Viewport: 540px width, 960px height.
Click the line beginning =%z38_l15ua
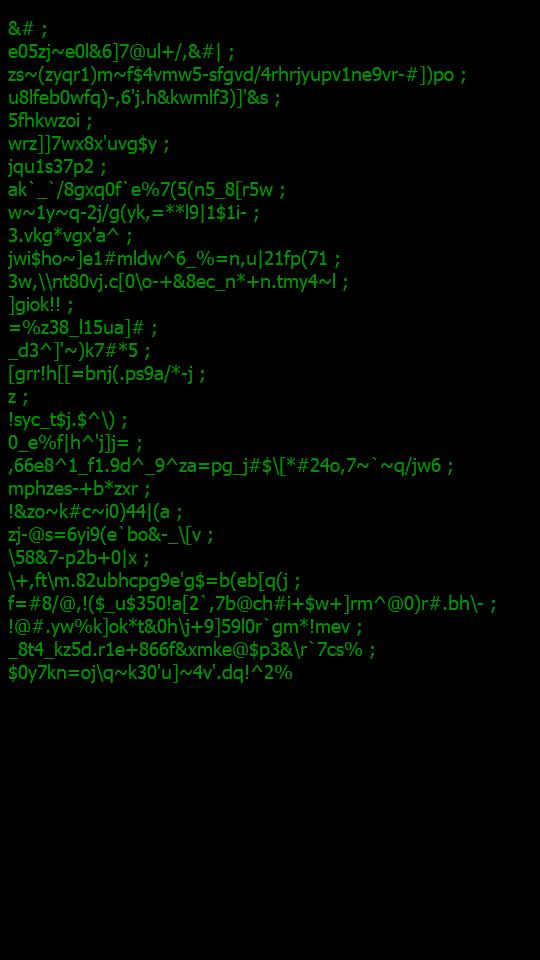point(83,328)
